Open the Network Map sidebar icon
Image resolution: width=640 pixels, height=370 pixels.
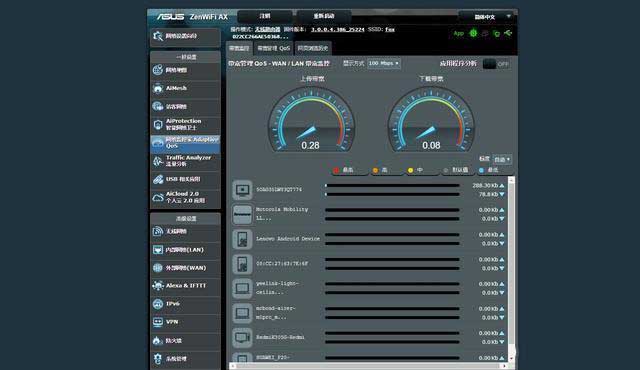[x=158, y=70]
